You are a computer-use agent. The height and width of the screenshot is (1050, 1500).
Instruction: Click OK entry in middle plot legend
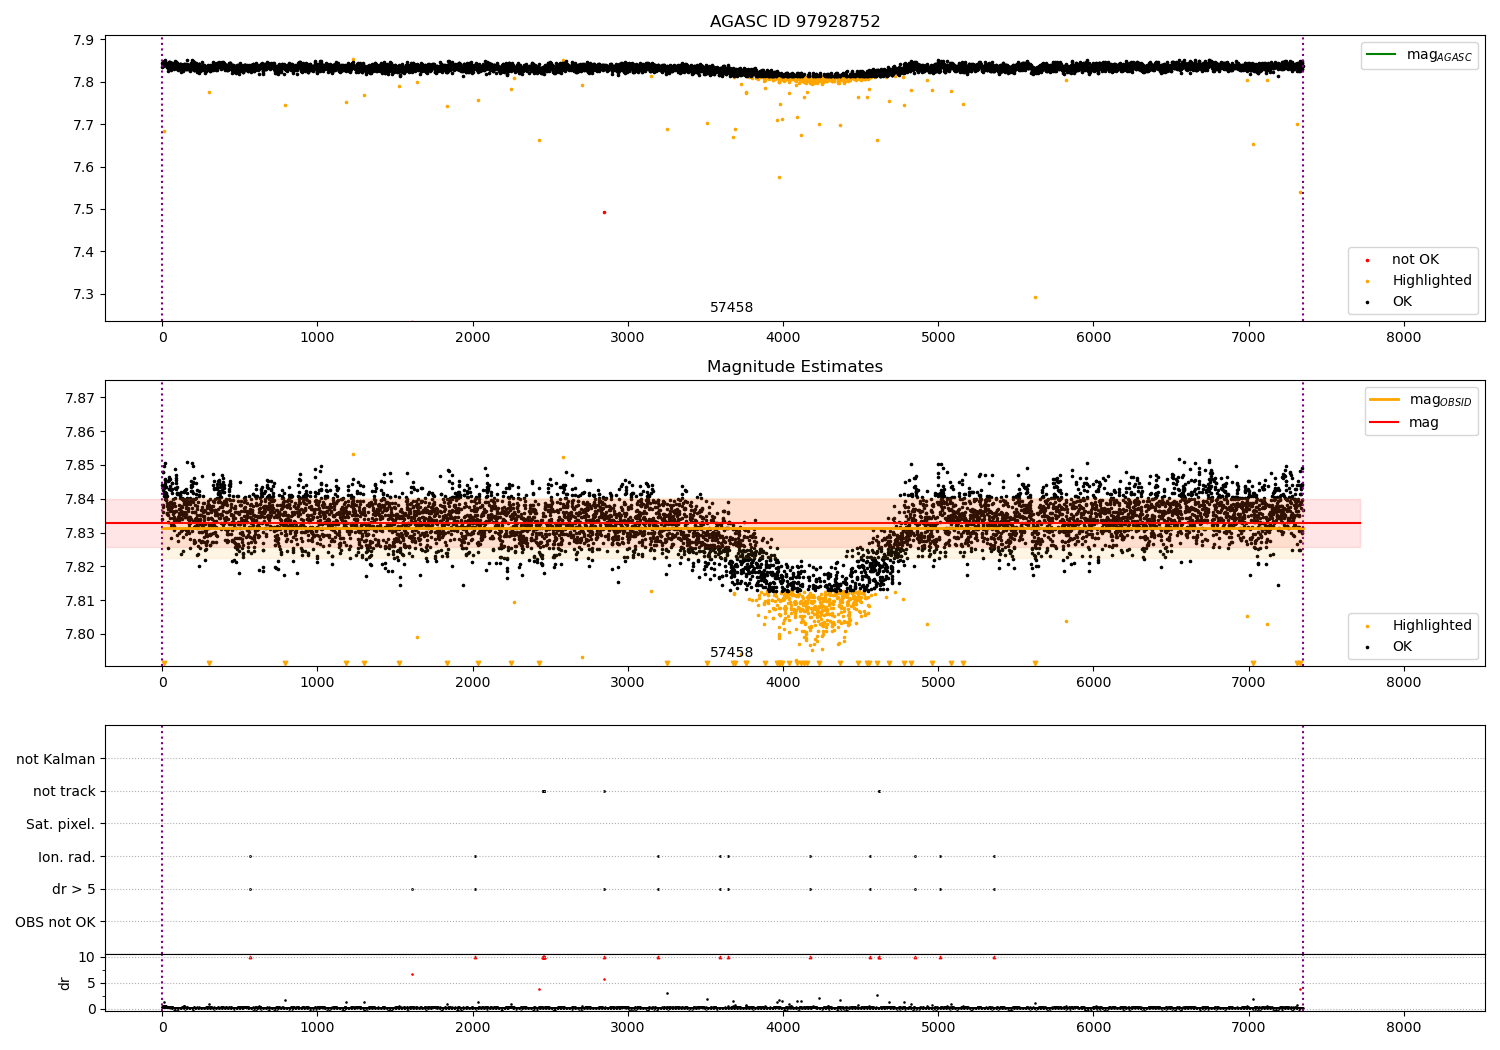click(1388, 646)
